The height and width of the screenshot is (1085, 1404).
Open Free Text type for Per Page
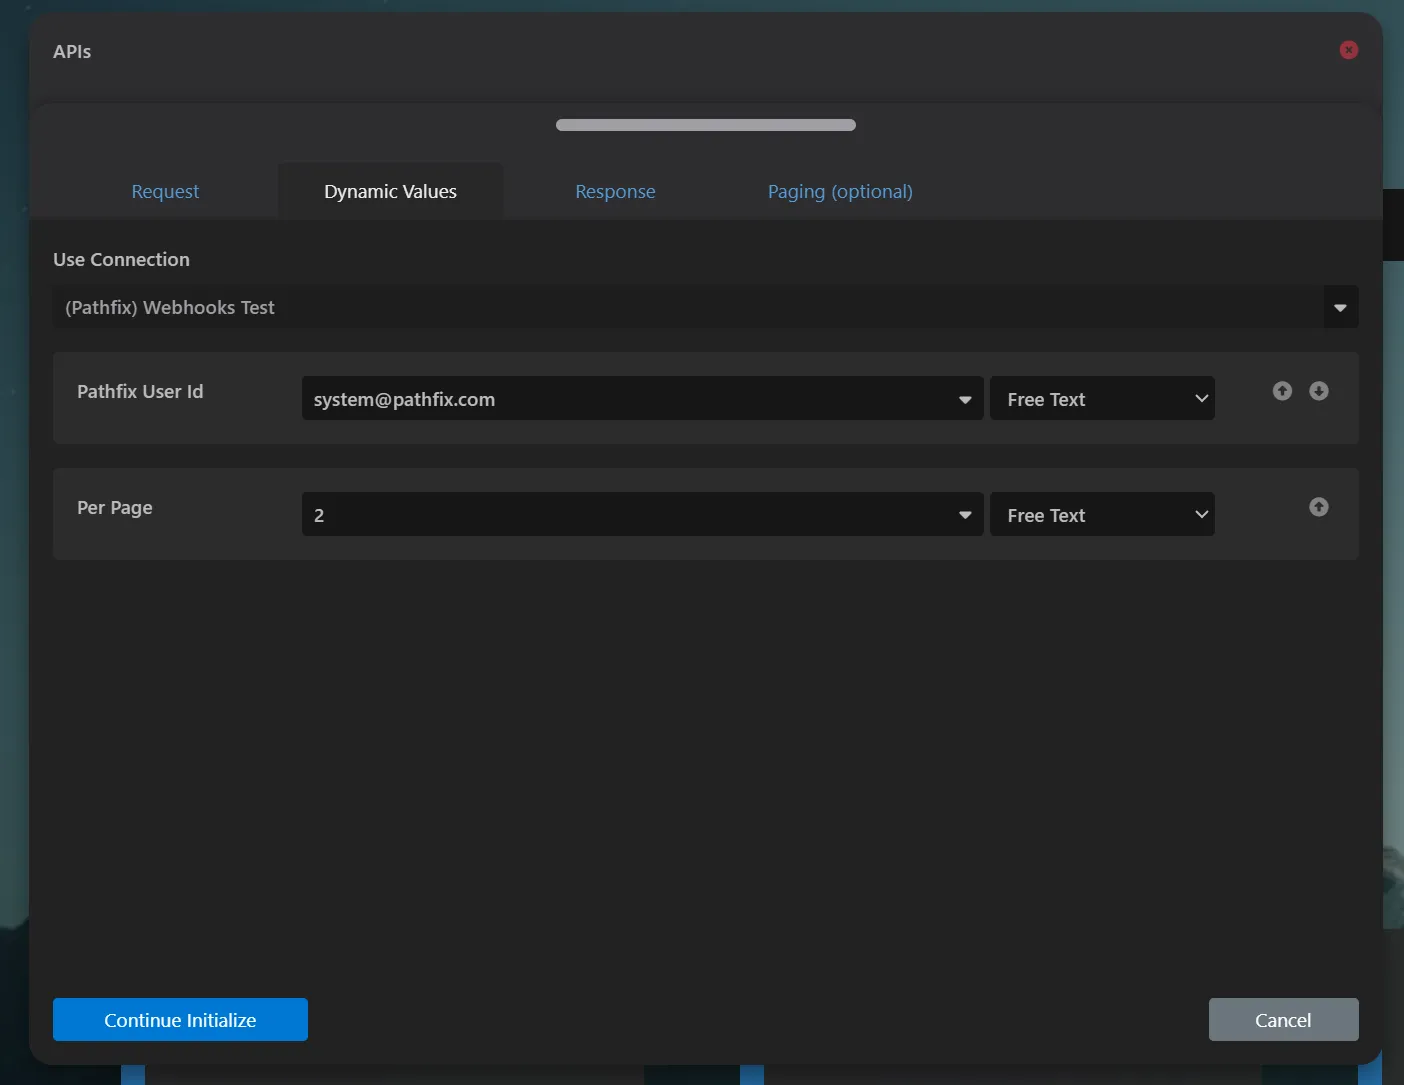tap(1102, 514)
